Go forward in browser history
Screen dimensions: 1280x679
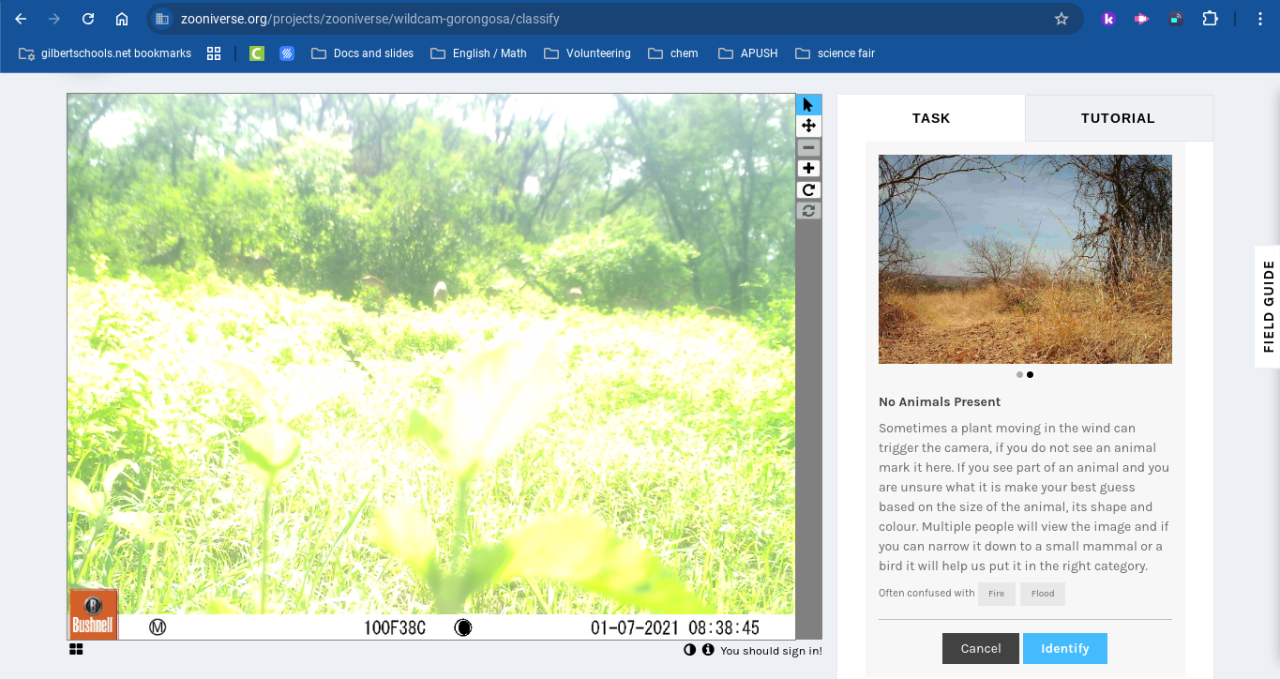pyautogui.click(x=54, y=19)
